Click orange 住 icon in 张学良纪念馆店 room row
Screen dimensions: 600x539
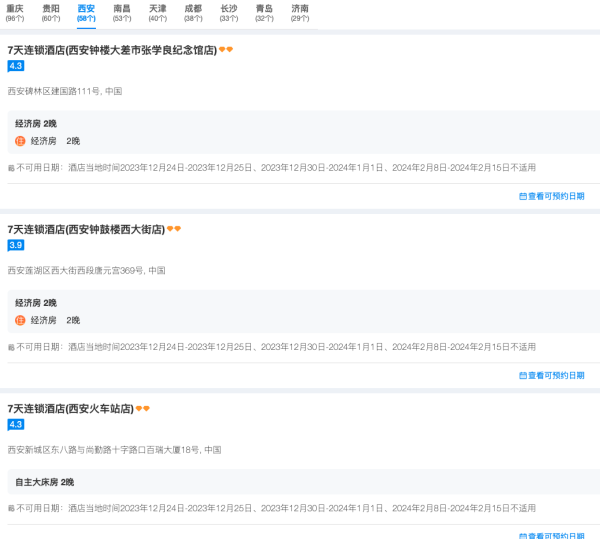coord(20,141)
